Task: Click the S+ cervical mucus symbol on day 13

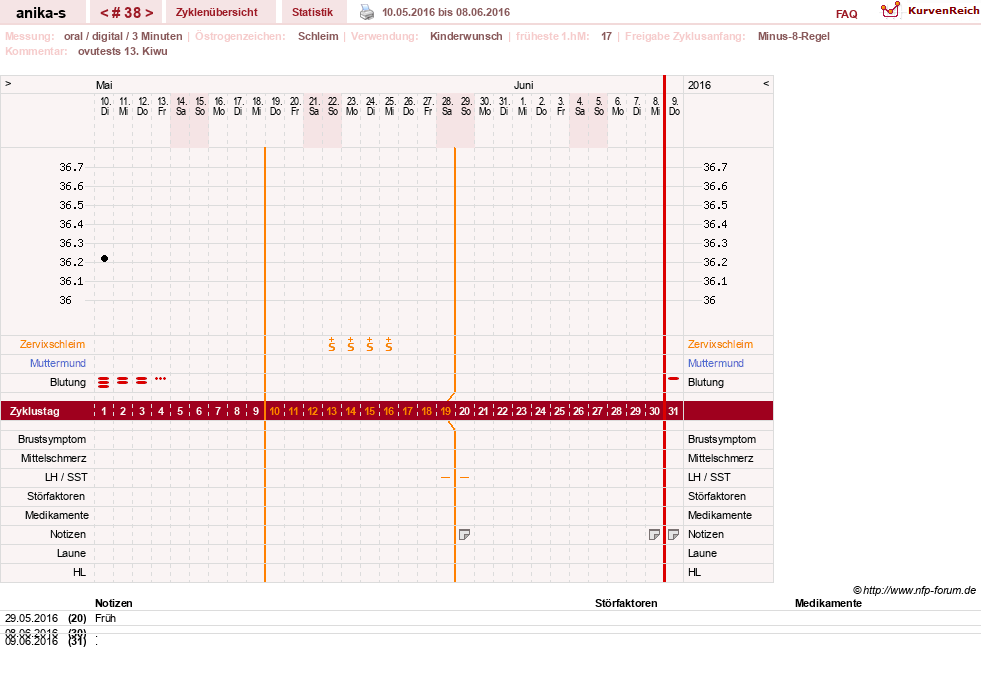Action: (332, 344)
